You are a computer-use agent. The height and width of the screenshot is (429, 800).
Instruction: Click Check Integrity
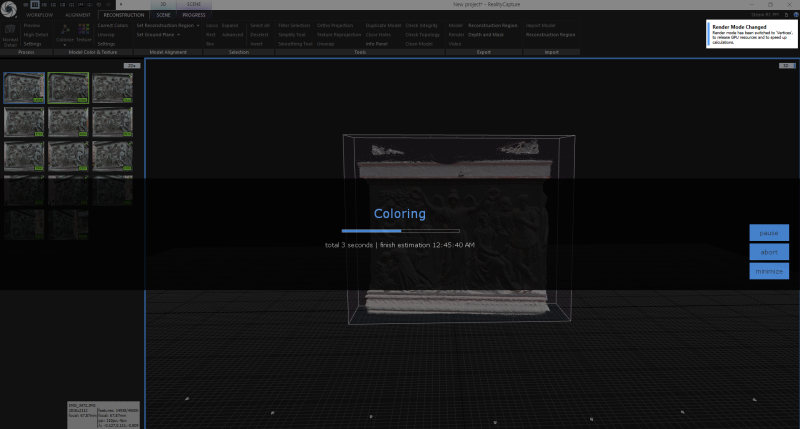[x=421, y=26]
